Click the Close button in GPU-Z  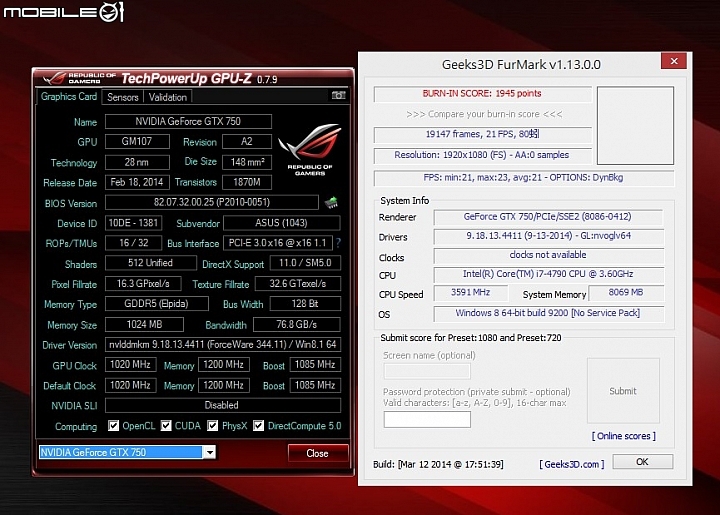317,453
